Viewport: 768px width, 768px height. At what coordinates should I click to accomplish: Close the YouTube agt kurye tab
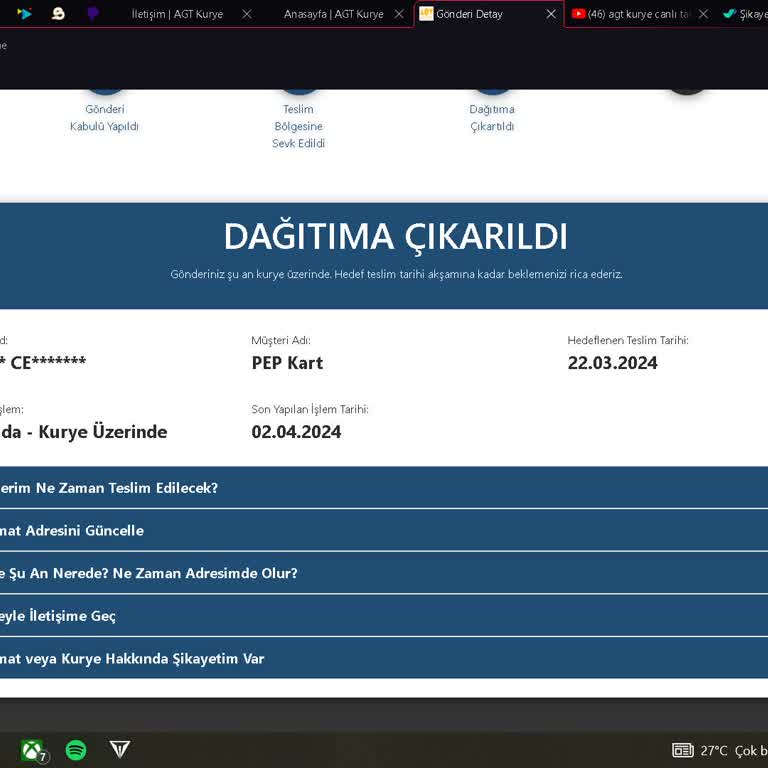tap(703, 14)
